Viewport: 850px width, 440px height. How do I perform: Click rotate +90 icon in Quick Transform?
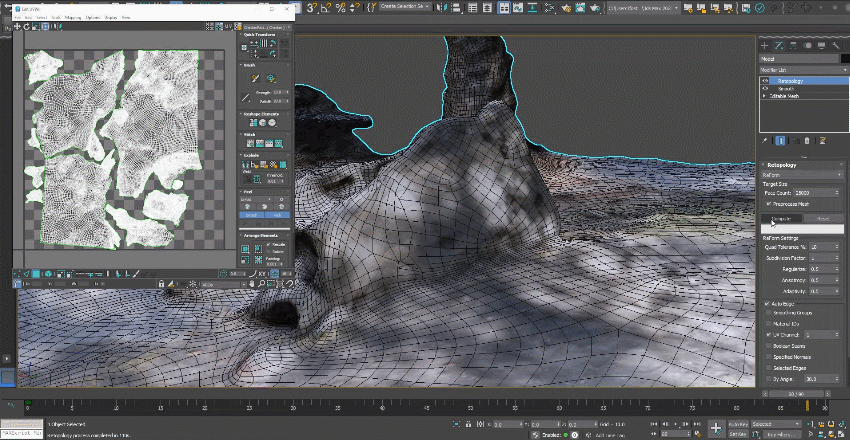tap(273, 43)
